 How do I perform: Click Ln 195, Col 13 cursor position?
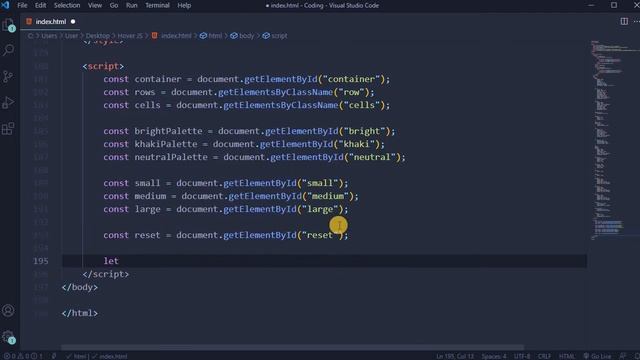(455, 356)
